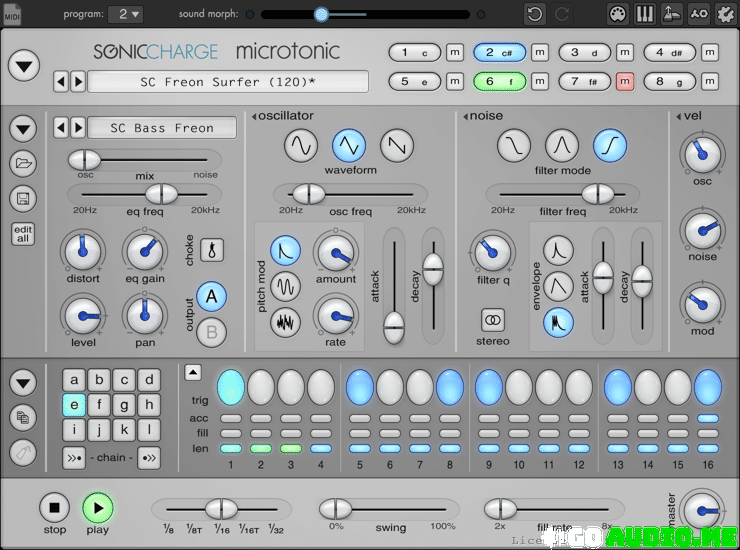
Task: Select sine pitch mod mode icon
Action: pyautogui.click(x=286, y=286)
